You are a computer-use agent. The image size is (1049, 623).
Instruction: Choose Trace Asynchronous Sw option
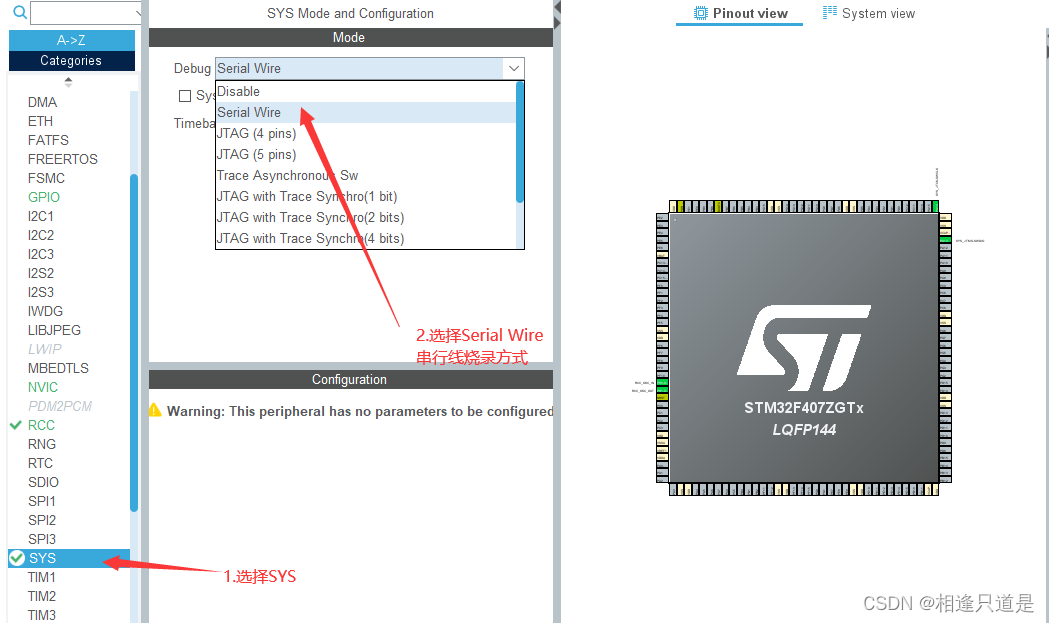click(x=366, y=175)
